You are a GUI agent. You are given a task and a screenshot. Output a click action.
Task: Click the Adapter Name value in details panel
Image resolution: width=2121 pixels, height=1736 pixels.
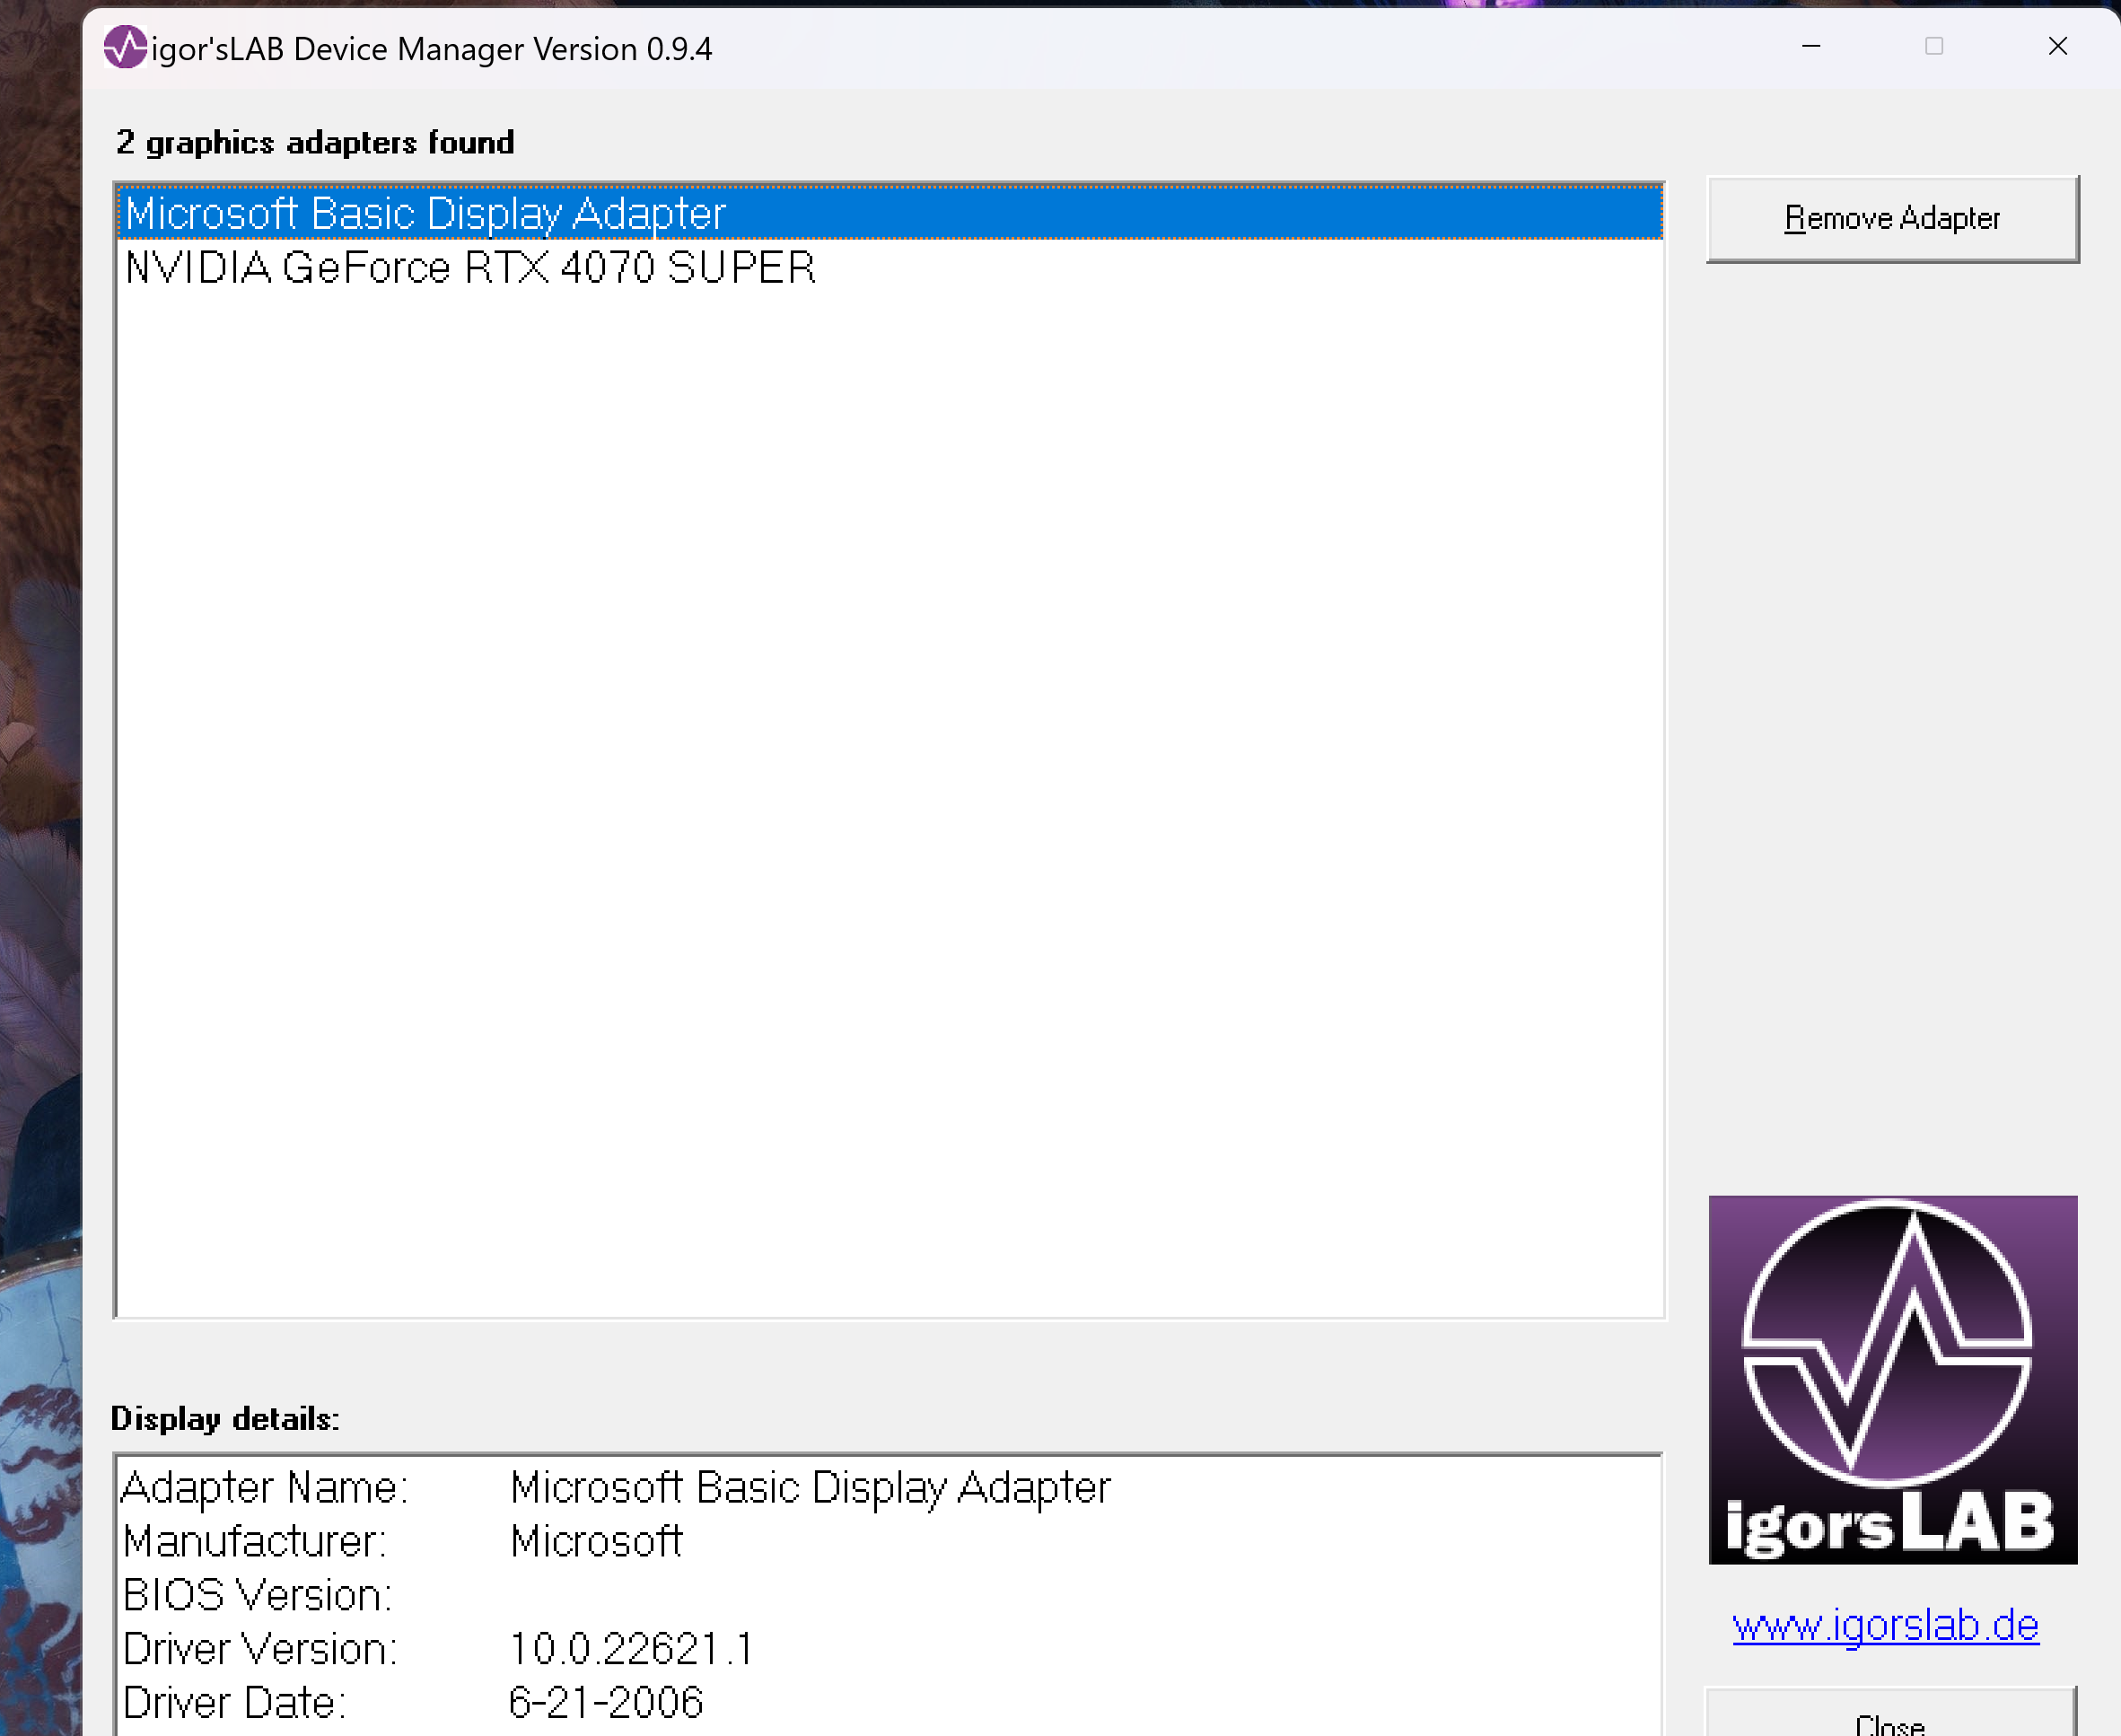pos(809,1487)
